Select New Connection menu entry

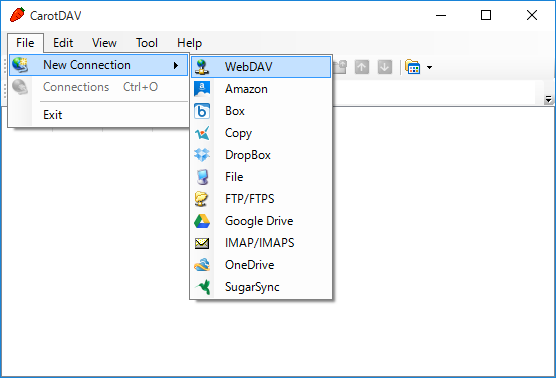pos(98,65)
